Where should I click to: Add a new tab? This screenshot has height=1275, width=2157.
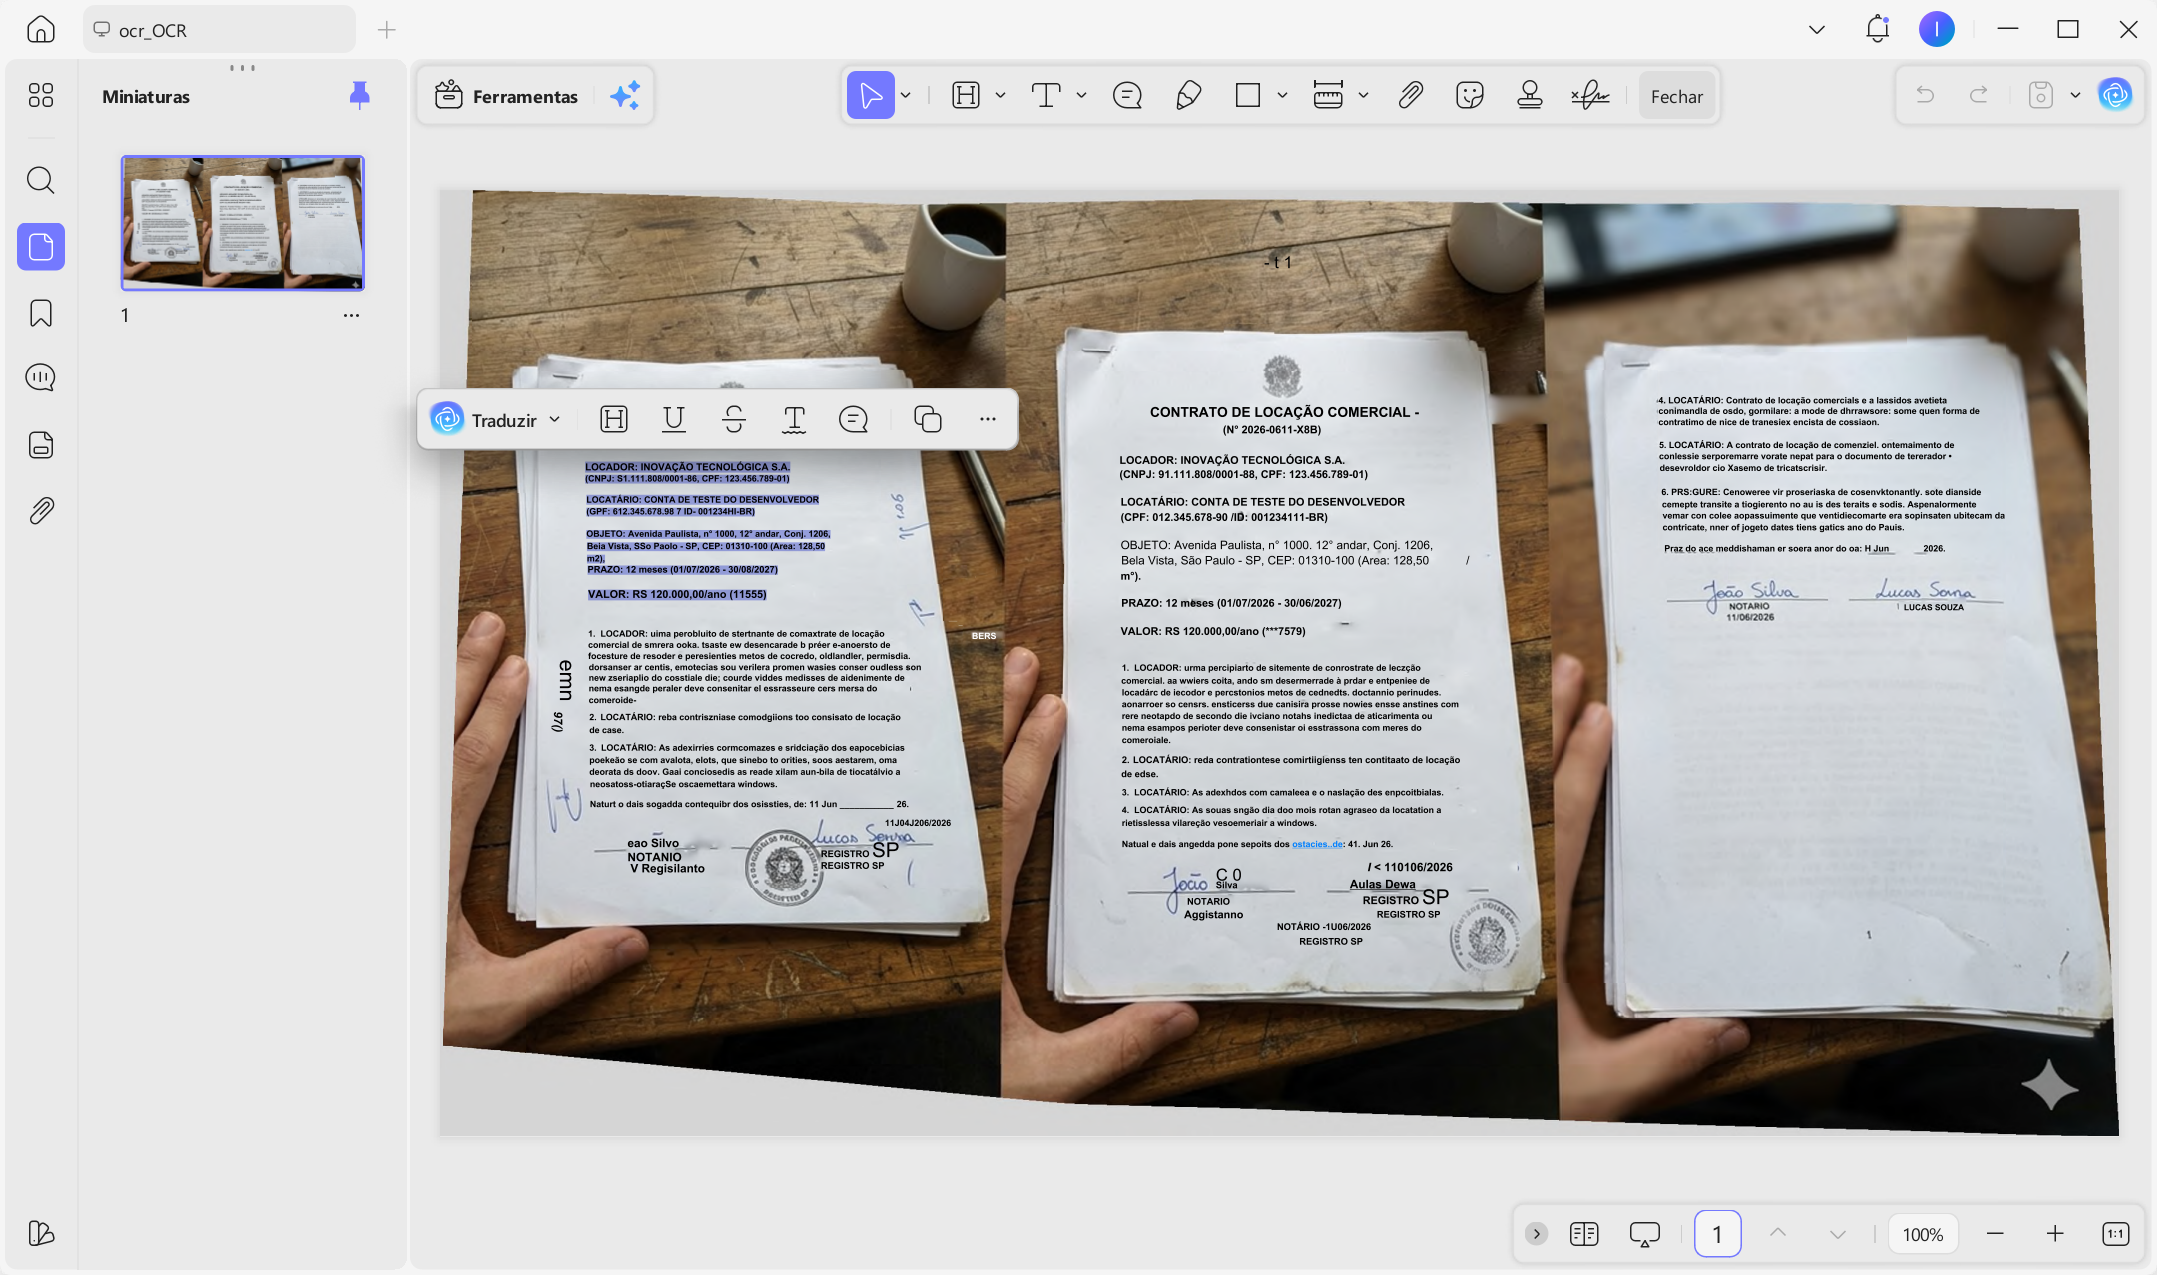387,30
